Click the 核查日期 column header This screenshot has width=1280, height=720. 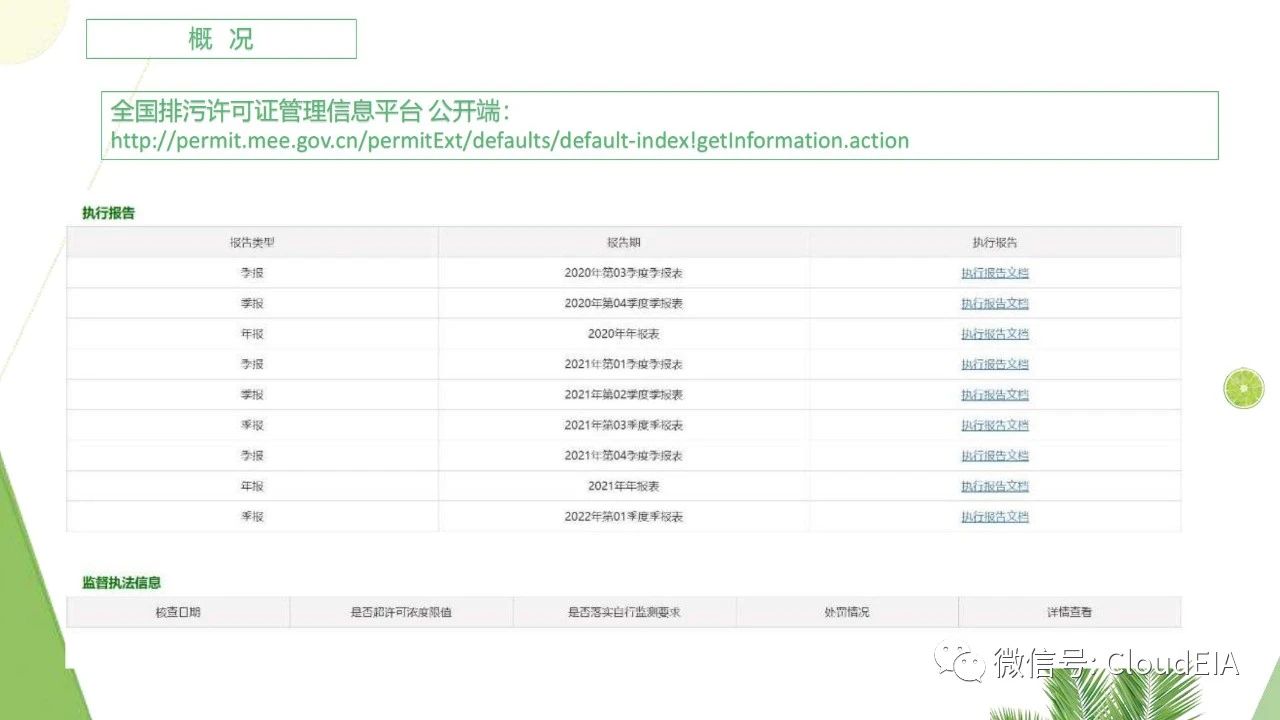(178, 612)
